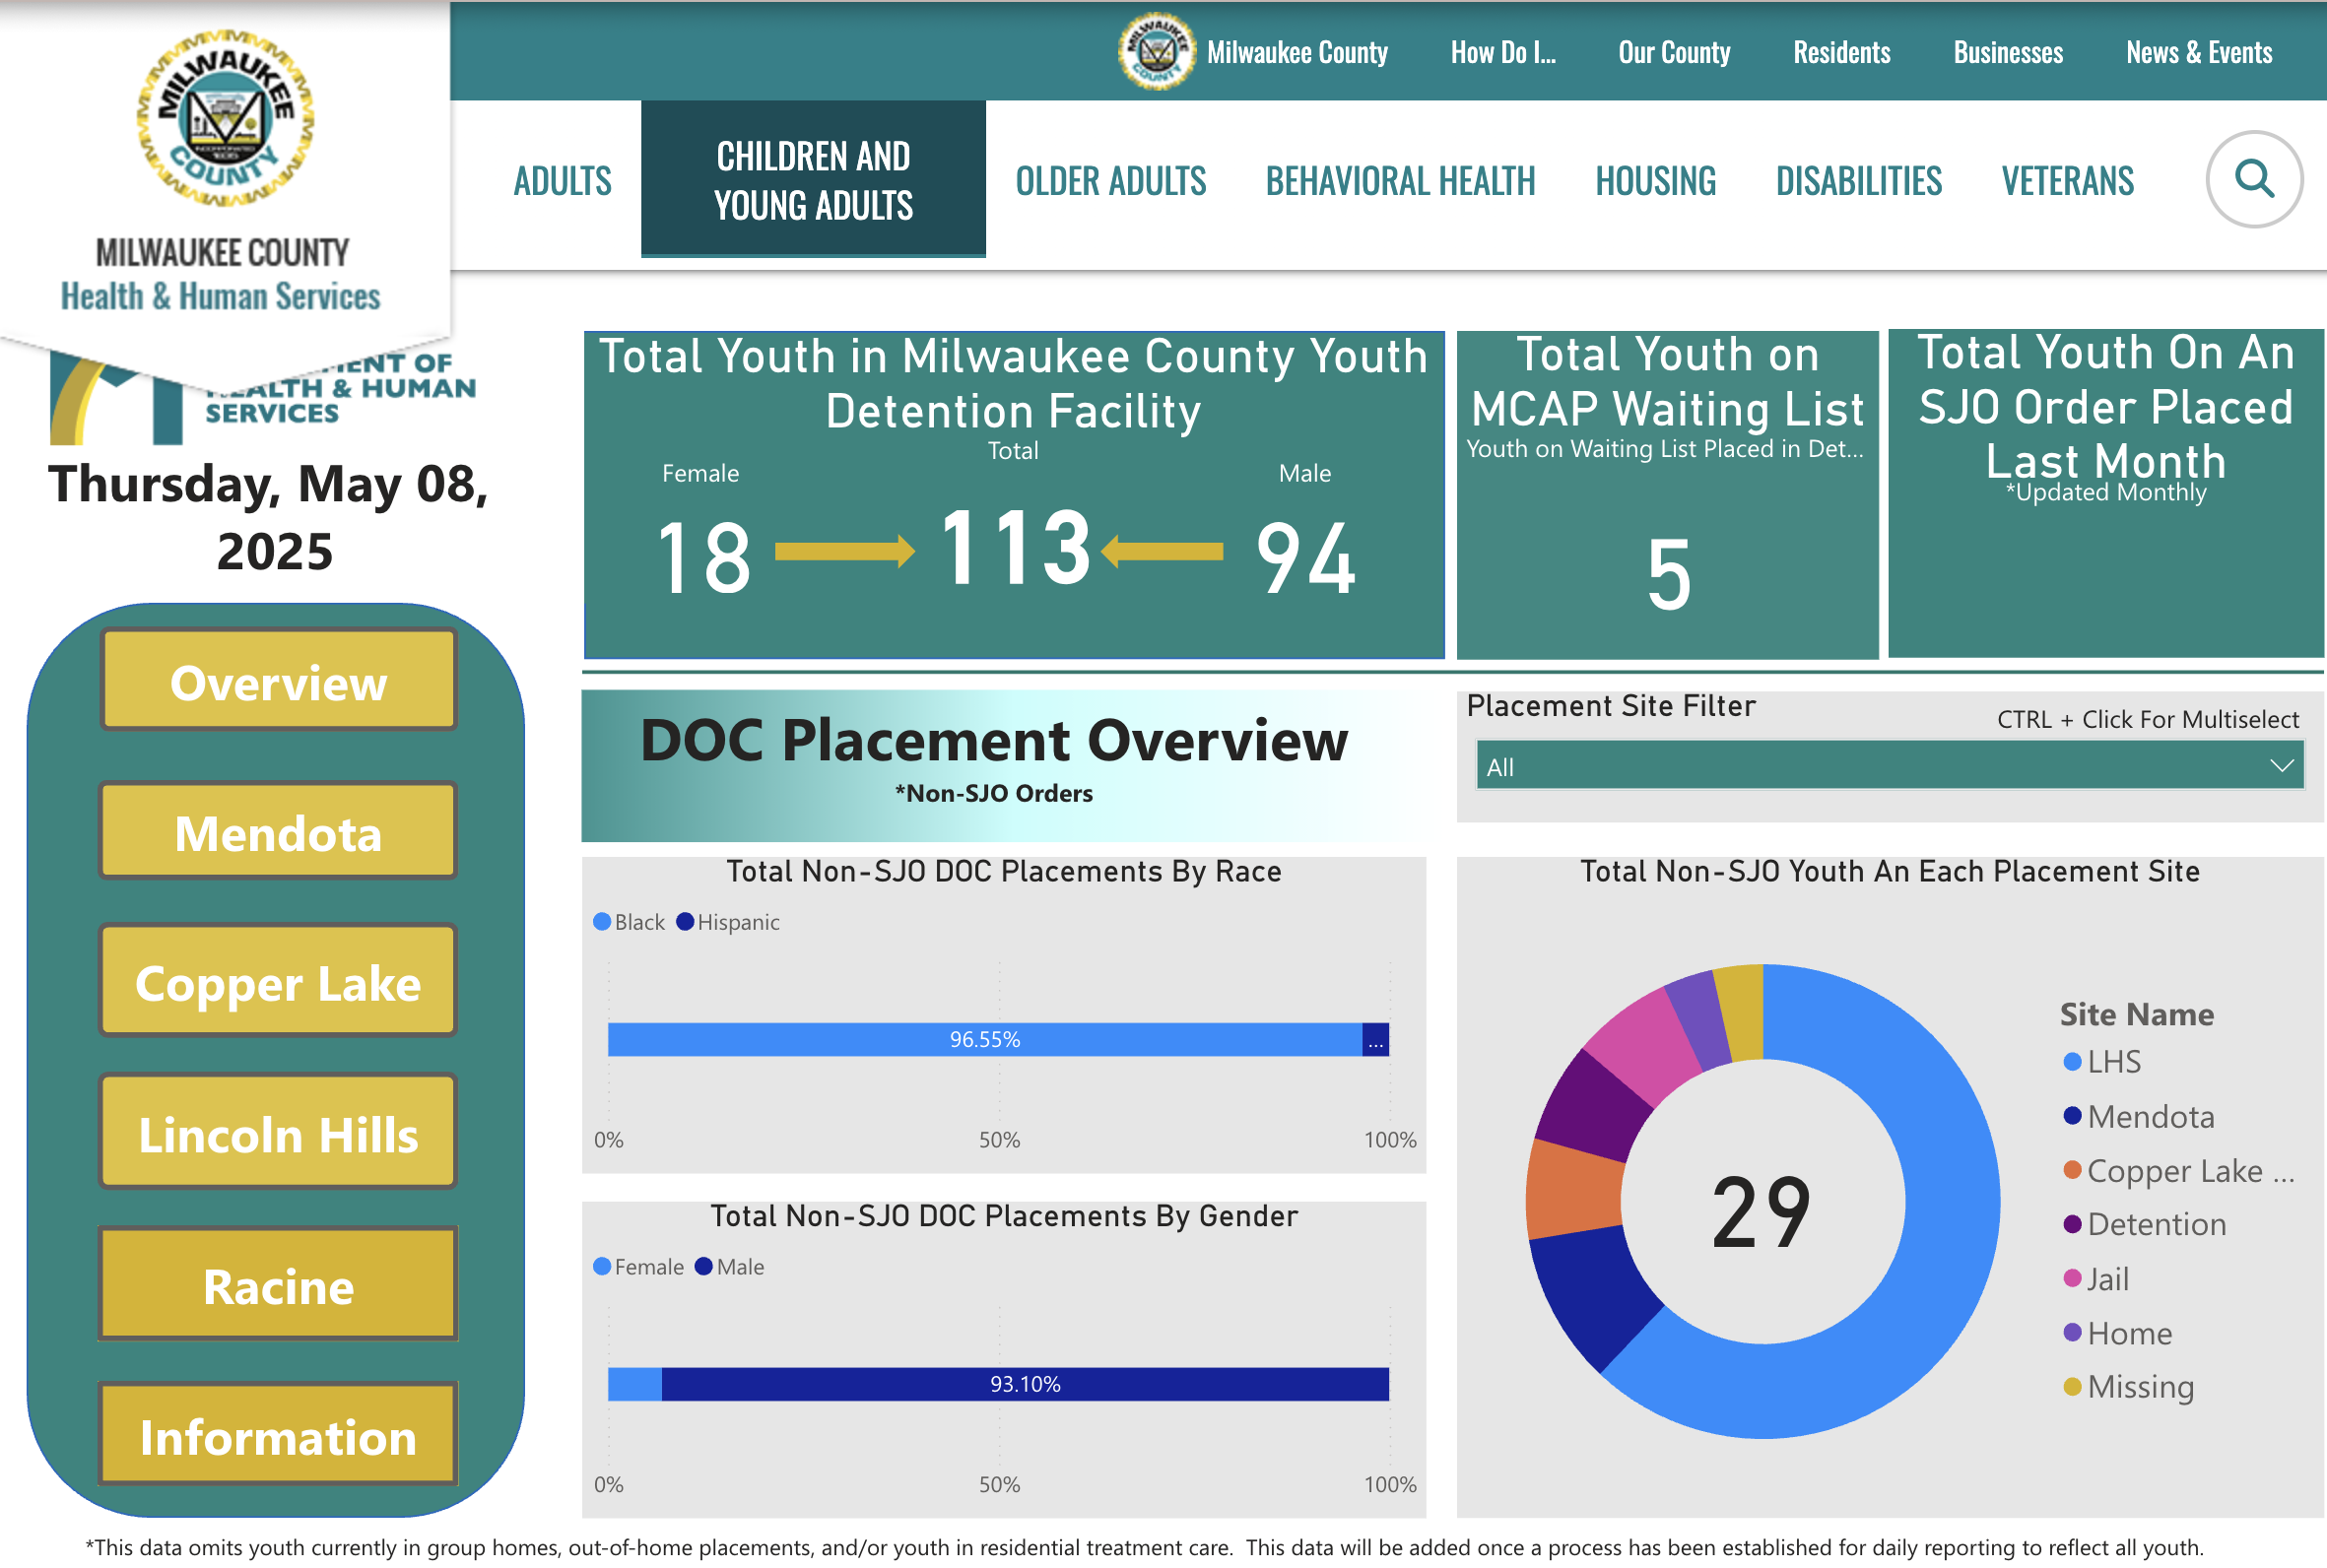Expand the Placement Site Filter dropdown
This screenshot has width=2327, height=1568.
1890,766
